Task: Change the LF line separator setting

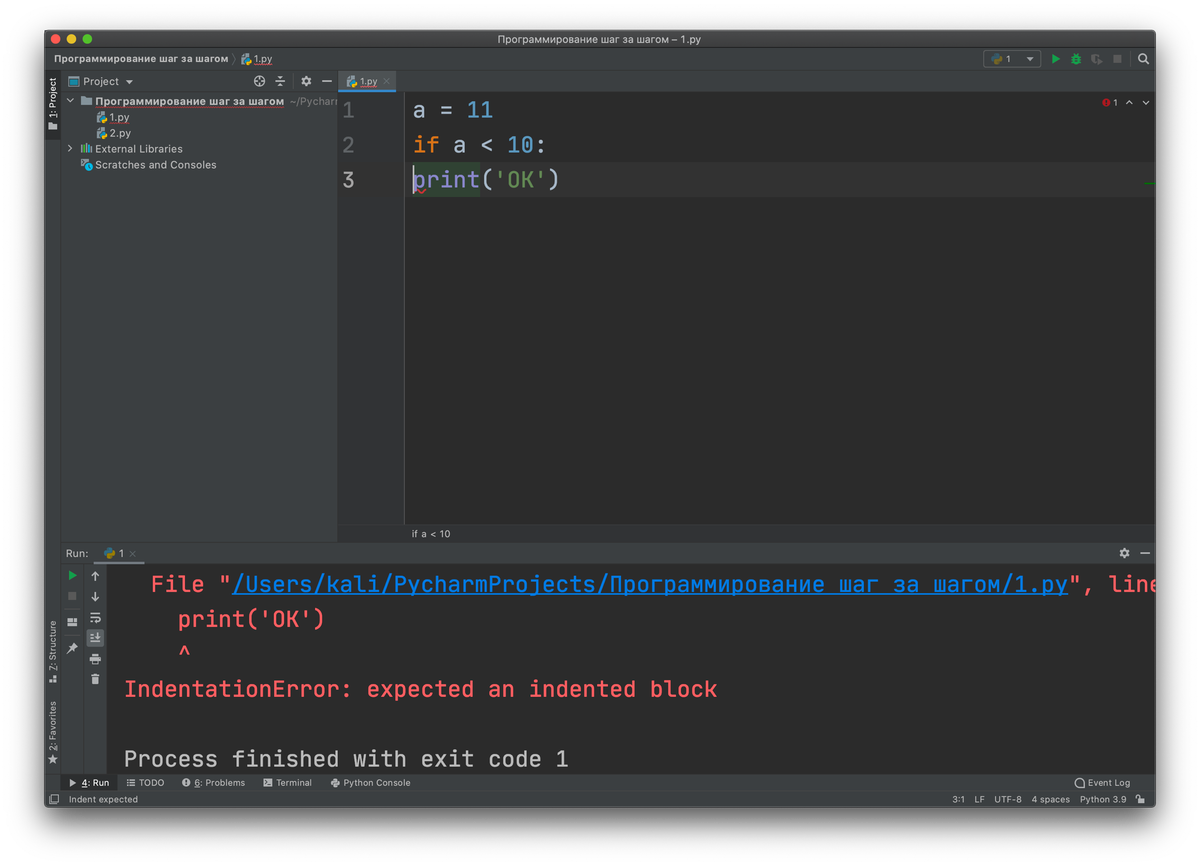Action: [980, 800]
